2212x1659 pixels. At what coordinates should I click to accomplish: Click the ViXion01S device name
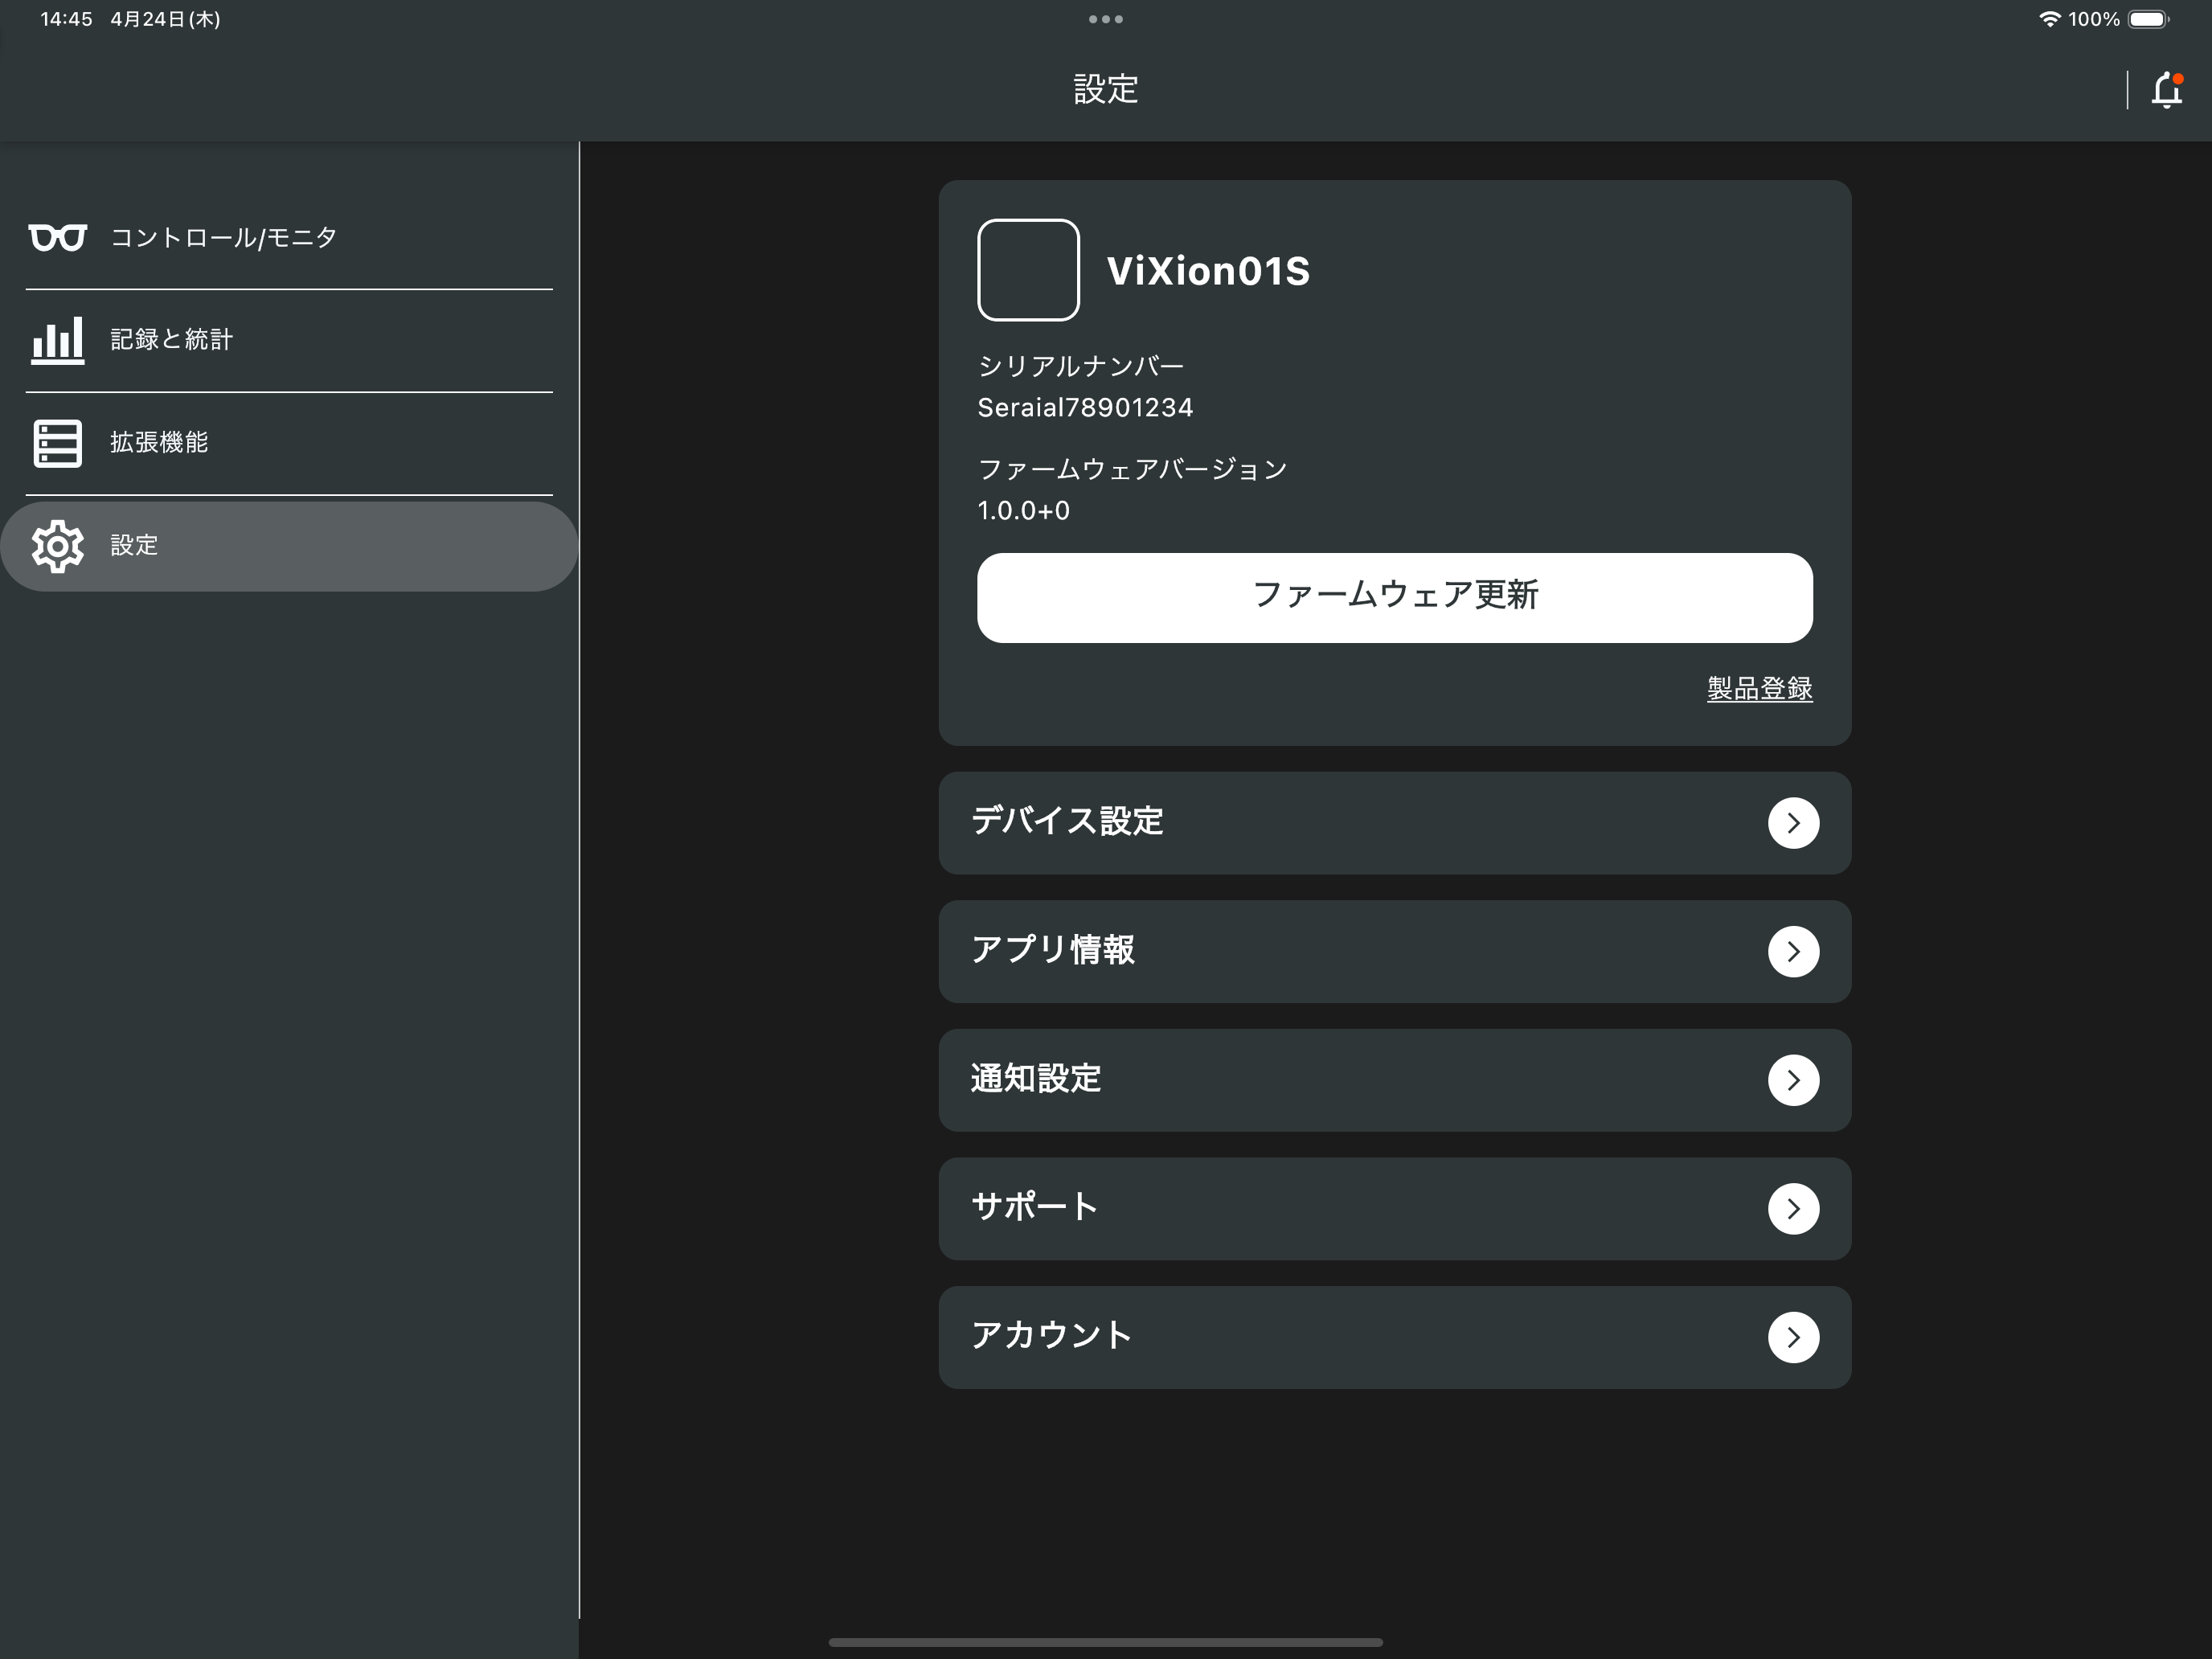click(1208, 271)
